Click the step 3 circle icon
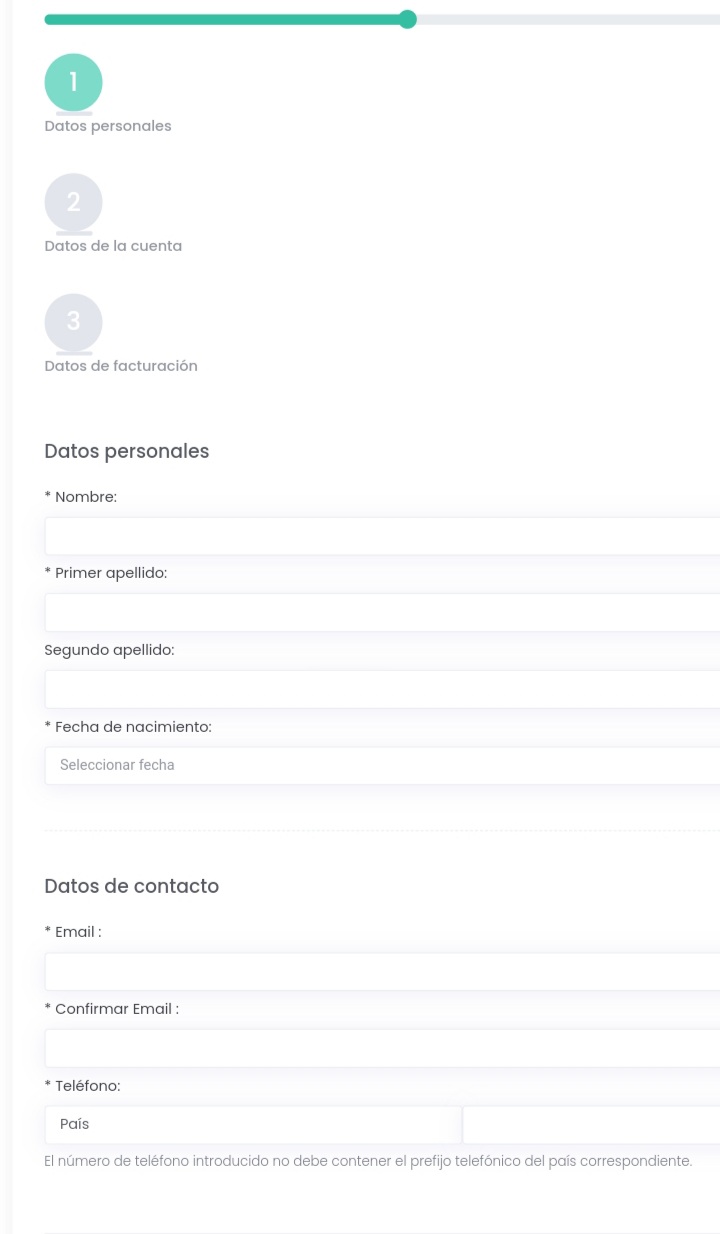 (x=73, y=323)
